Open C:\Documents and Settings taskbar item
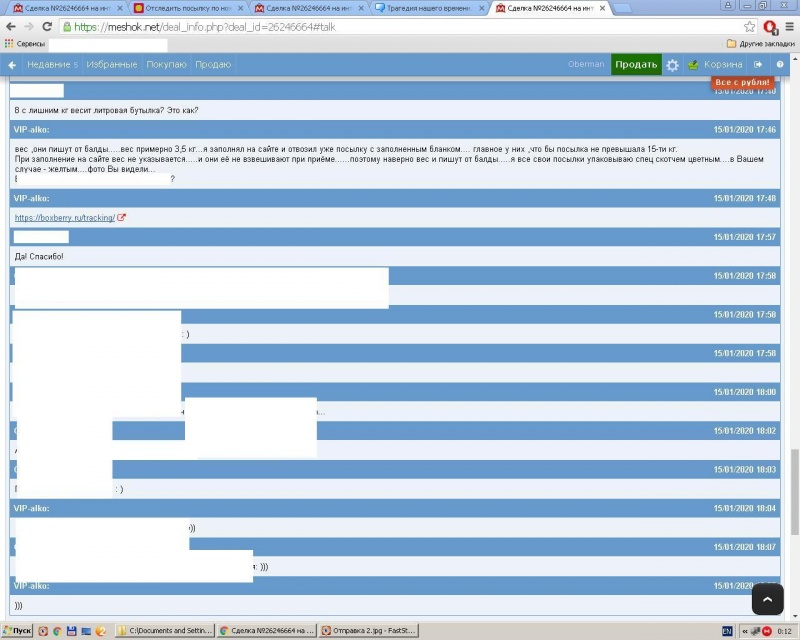This screenshot has width=800, height=640. point(166,631)
